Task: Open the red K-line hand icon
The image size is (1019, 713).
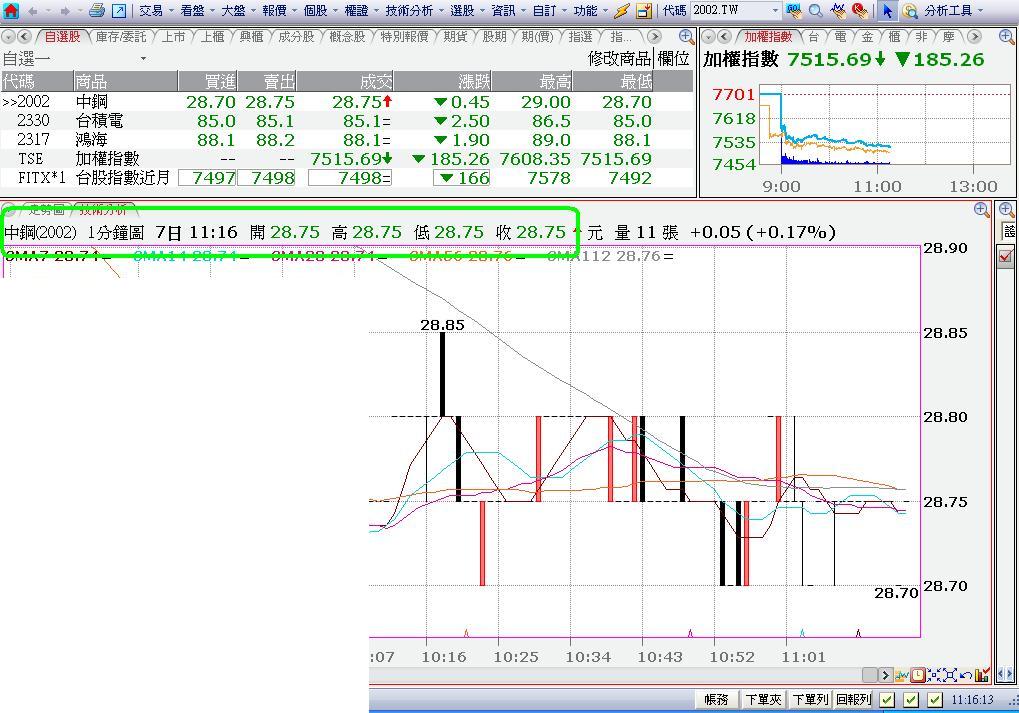Action: (x=860, y=10)
